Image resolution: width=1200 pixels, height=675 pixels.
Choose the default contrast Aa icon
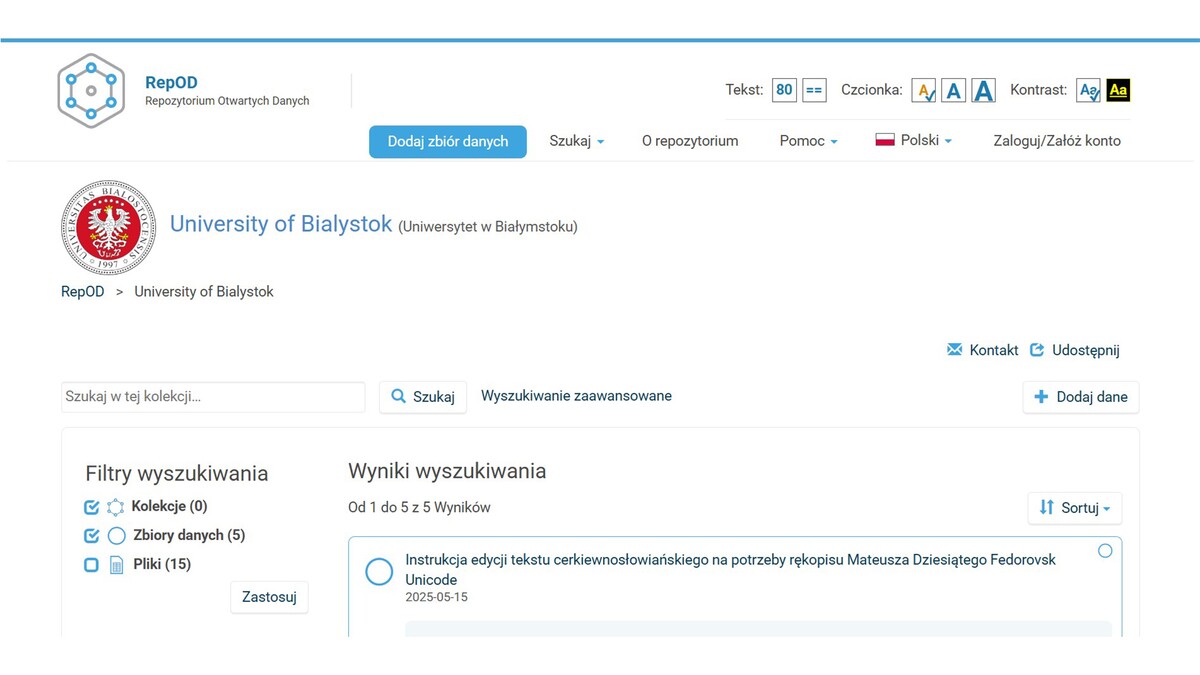click(1089, 91)
